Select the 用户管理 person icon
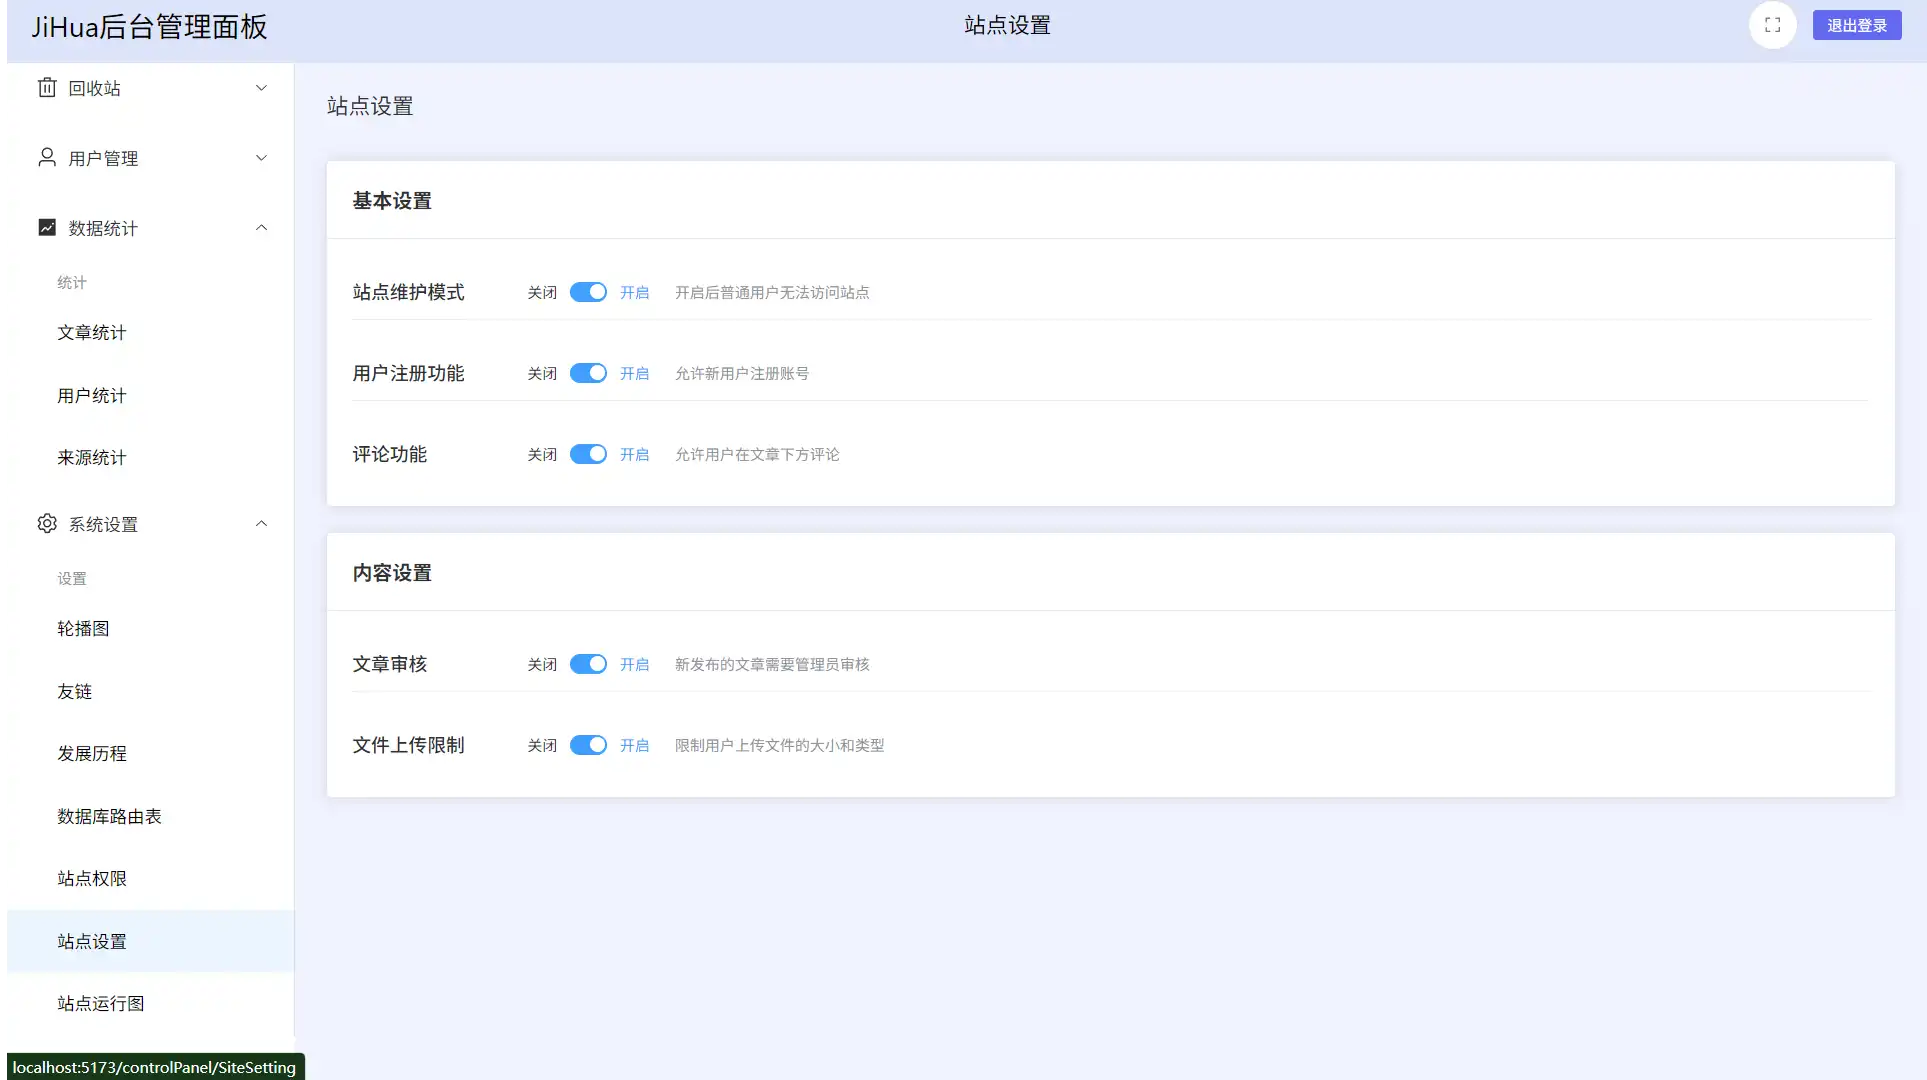The height and width of the screenshot is (1080, 1927). [47, 157]
